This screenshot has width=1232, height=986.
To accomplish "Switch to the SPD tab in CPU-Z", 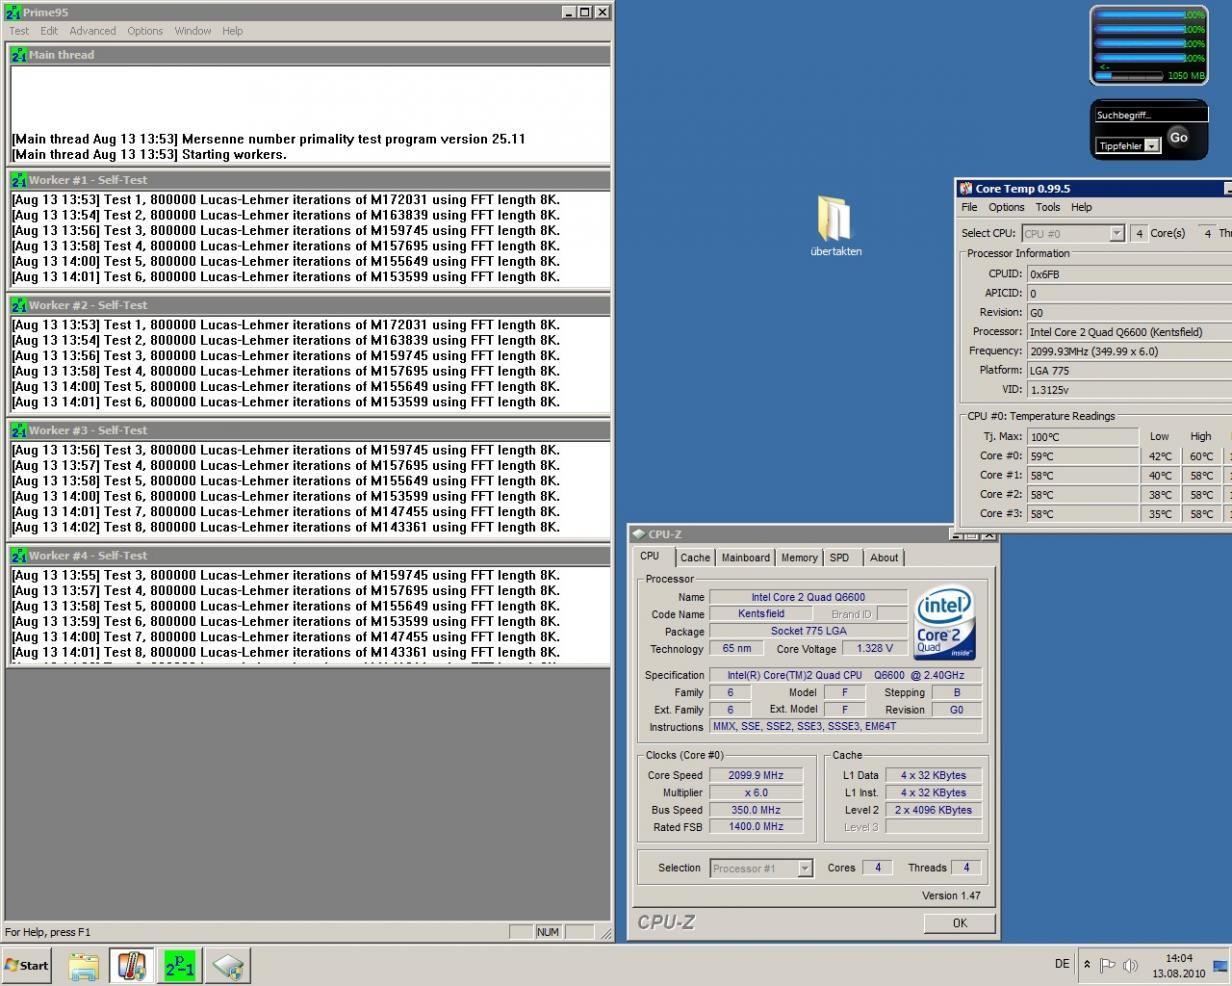I will [x=839, y=558].
